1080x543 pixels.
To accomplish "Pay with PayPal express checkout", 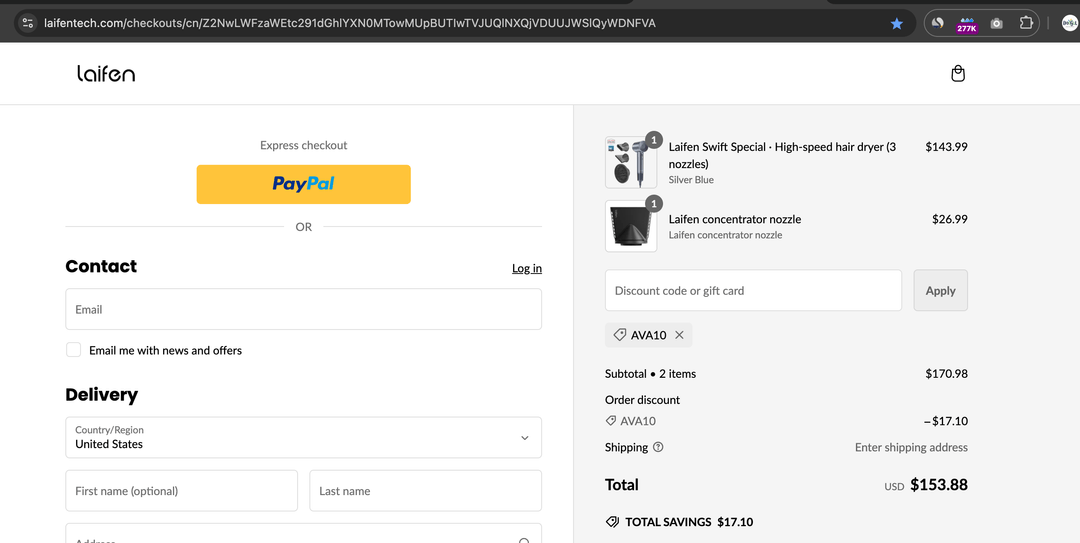I will point(303,184).
